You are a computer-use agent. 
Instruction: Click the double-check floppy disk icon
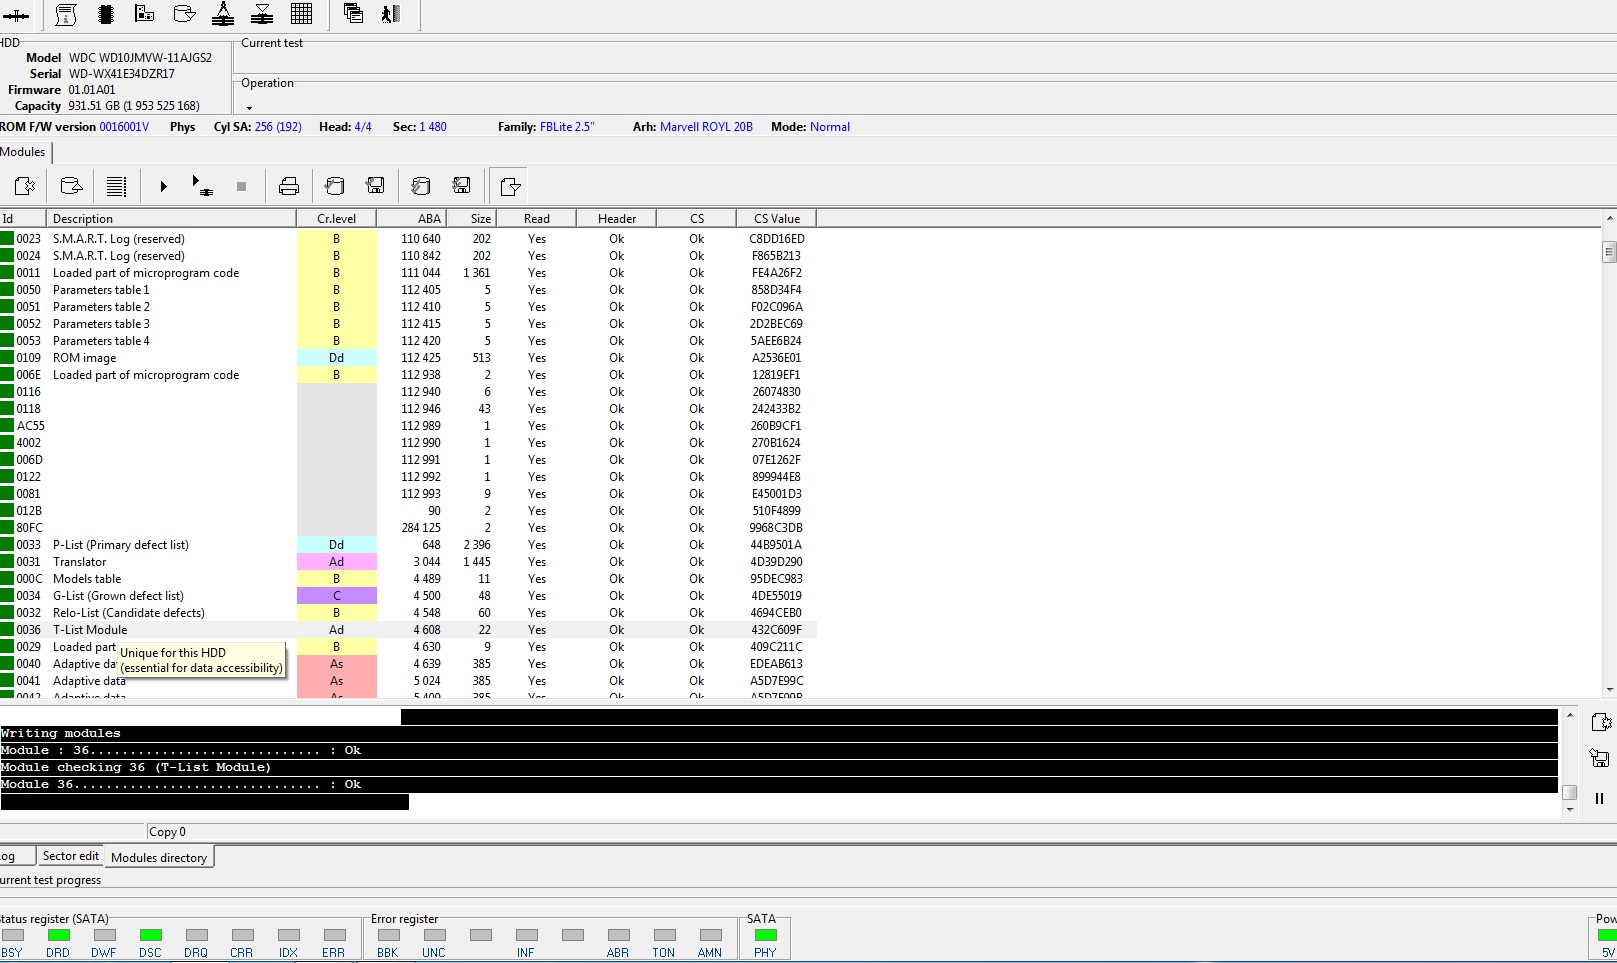tap(462, 186)
